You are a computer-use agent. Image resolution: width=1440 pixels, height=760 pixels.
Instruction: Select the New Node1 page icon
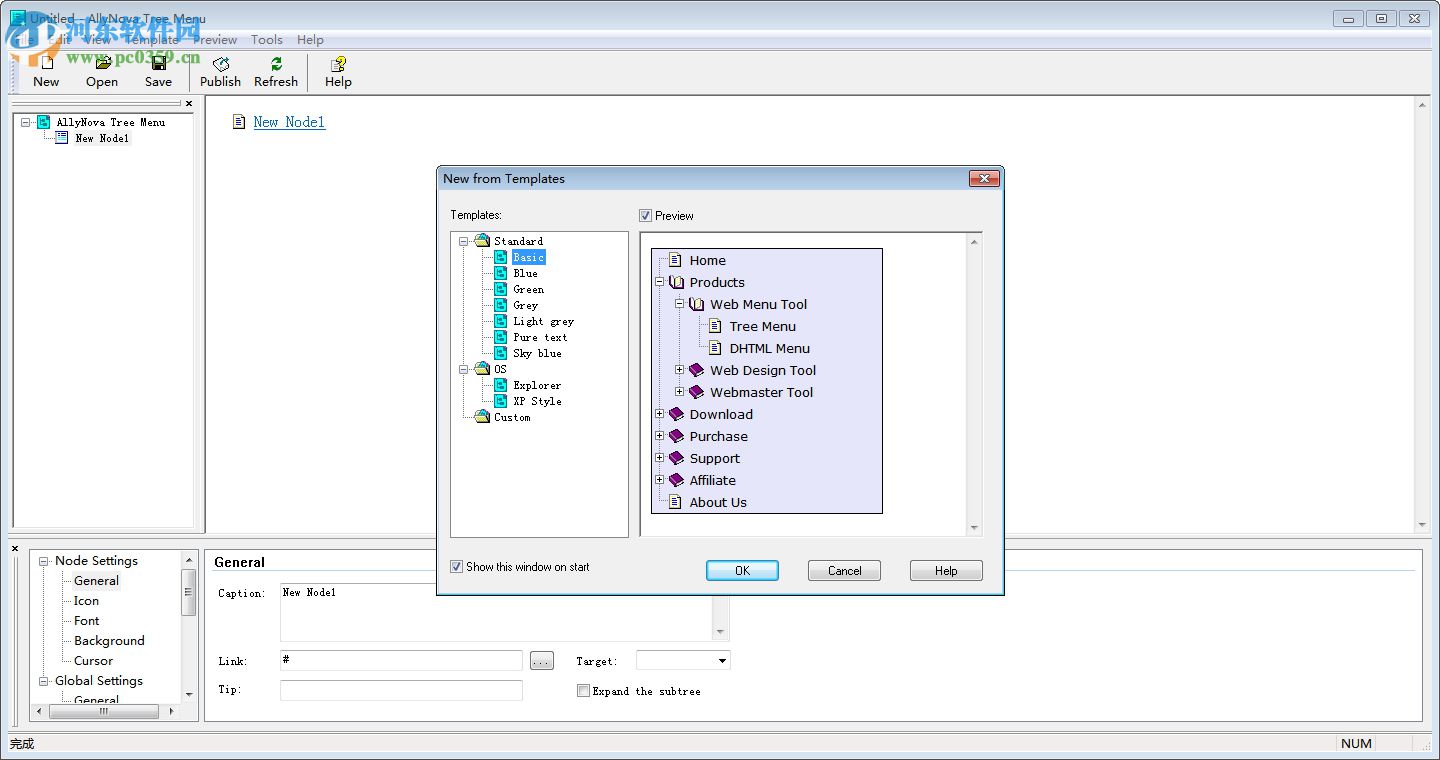60,138
